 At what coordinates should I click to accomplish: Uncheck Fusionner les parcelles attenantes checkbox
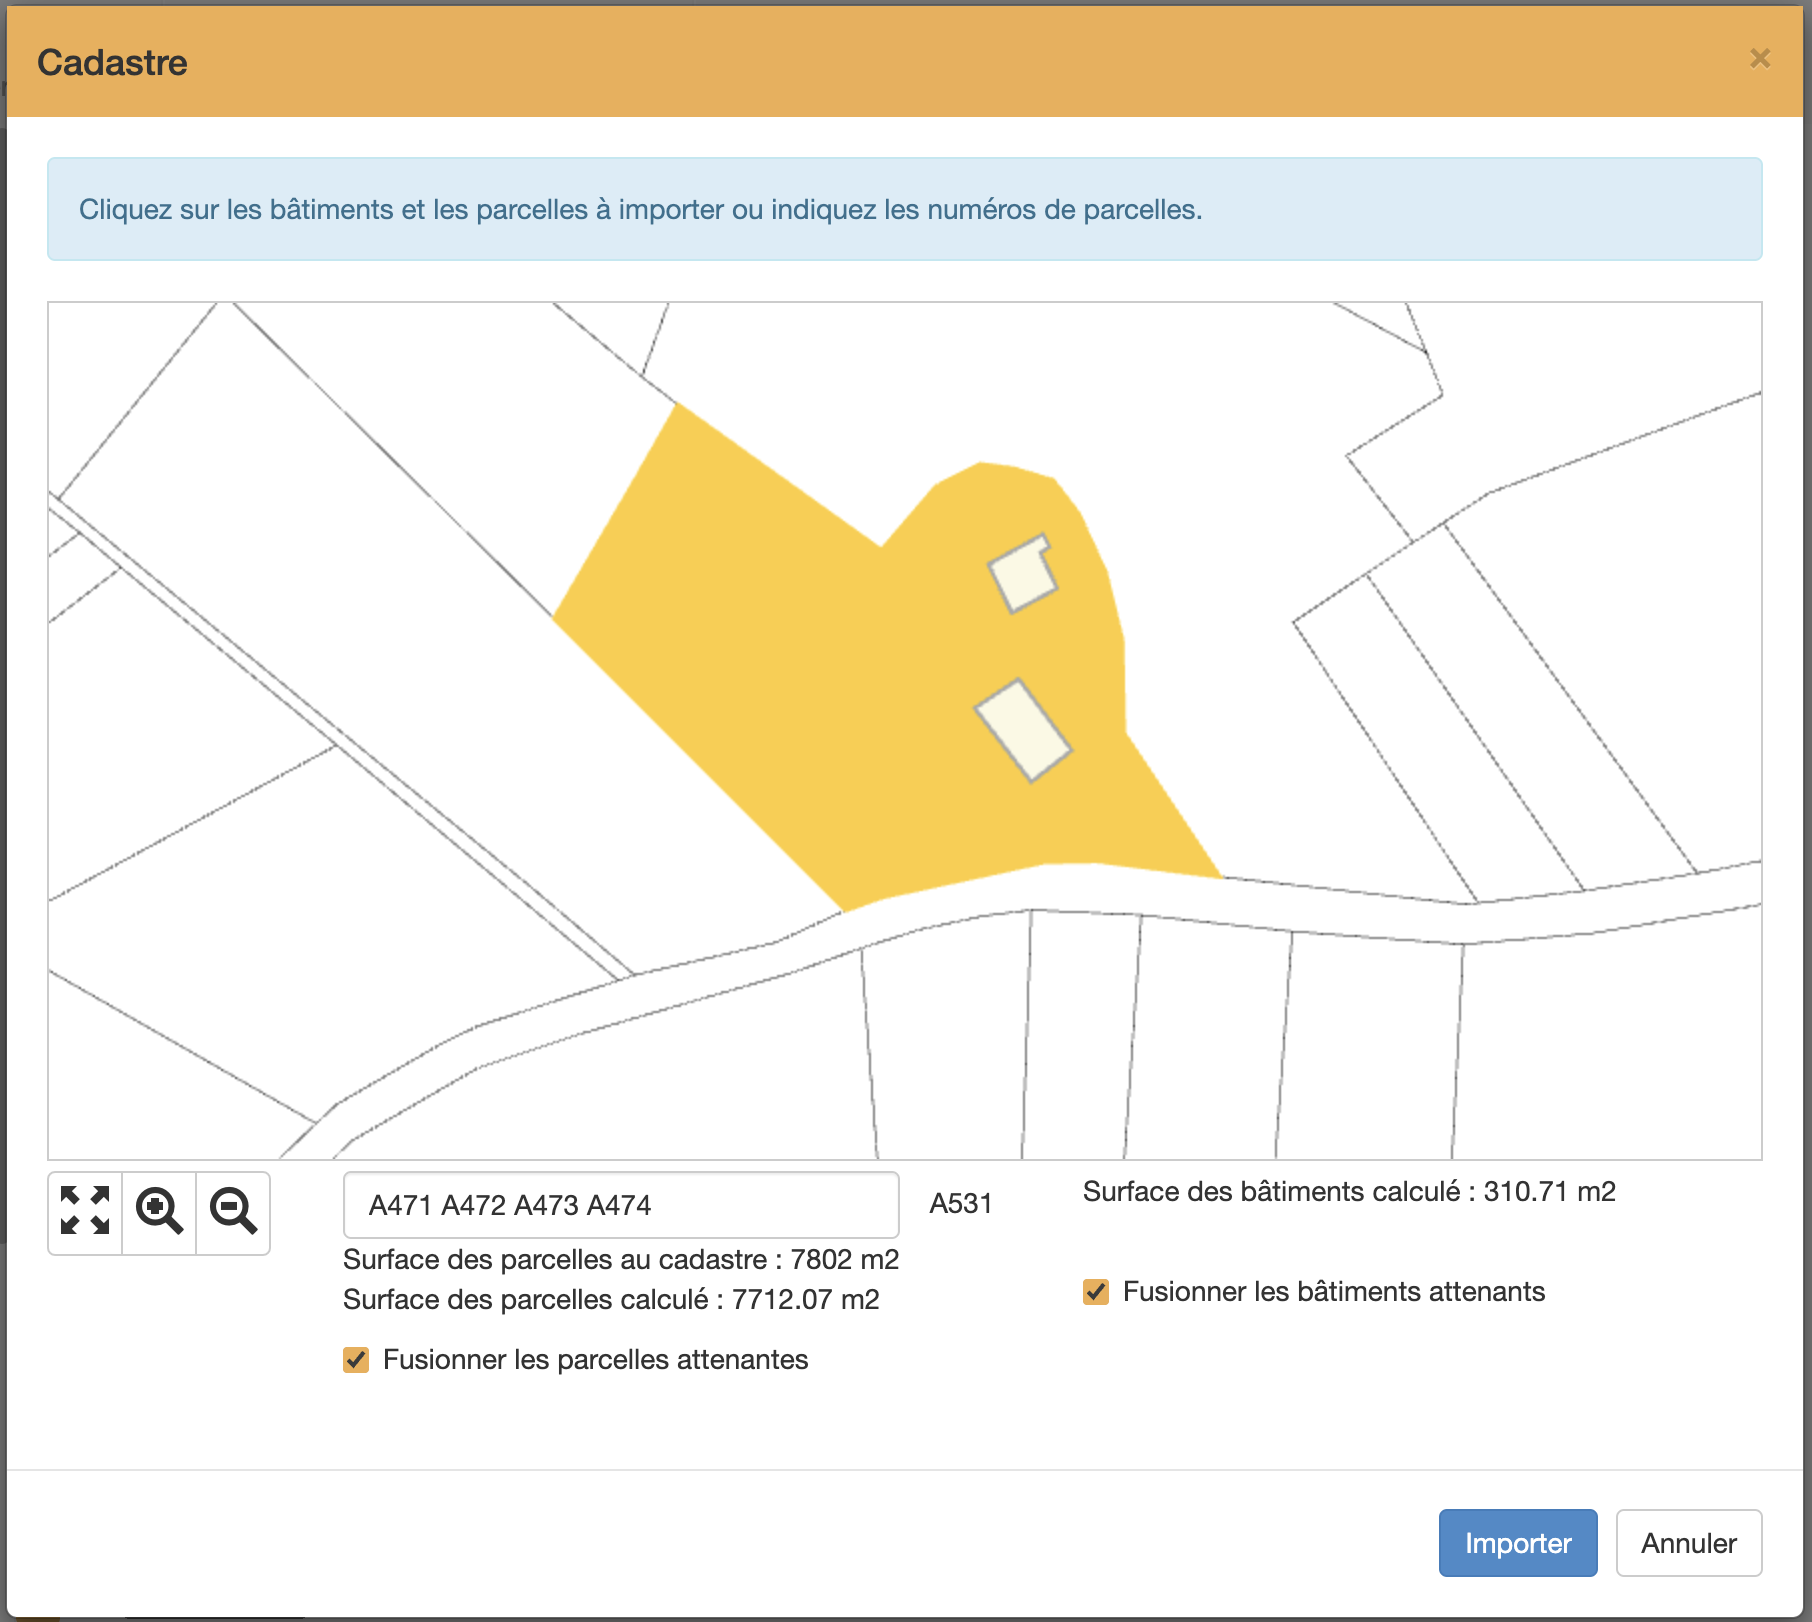click(356, 1360)
